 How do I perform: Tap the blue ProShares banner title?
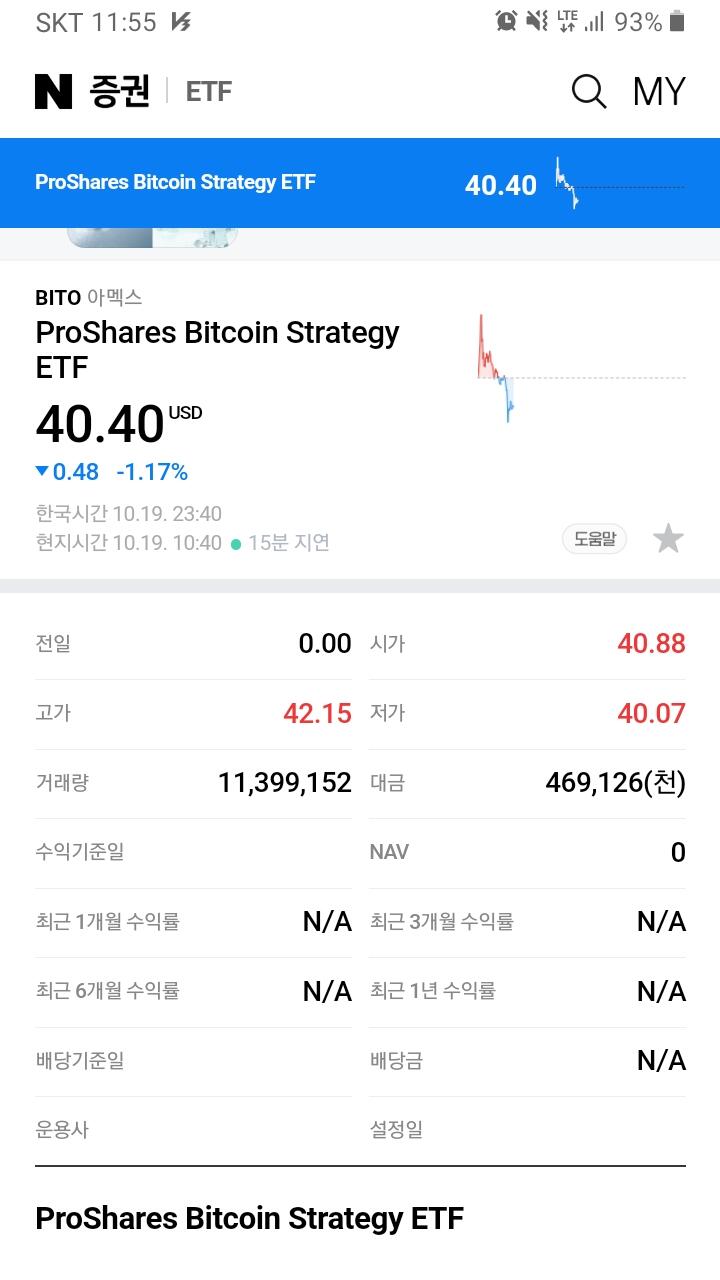[x=175, y=182]
